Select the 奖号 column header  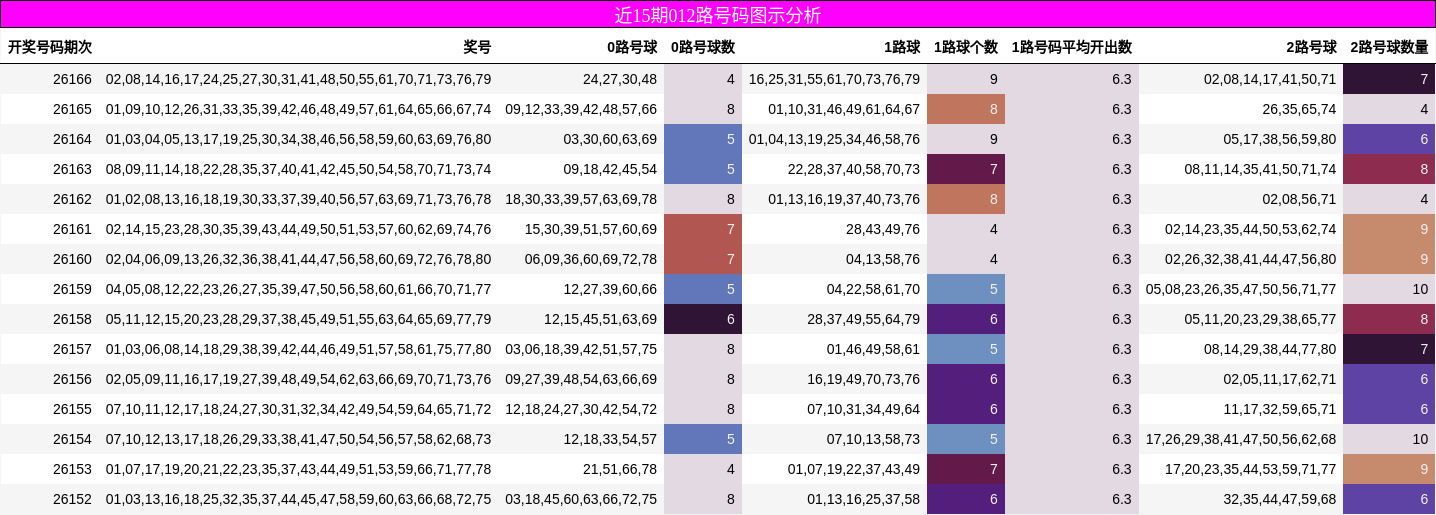[477, 47]
